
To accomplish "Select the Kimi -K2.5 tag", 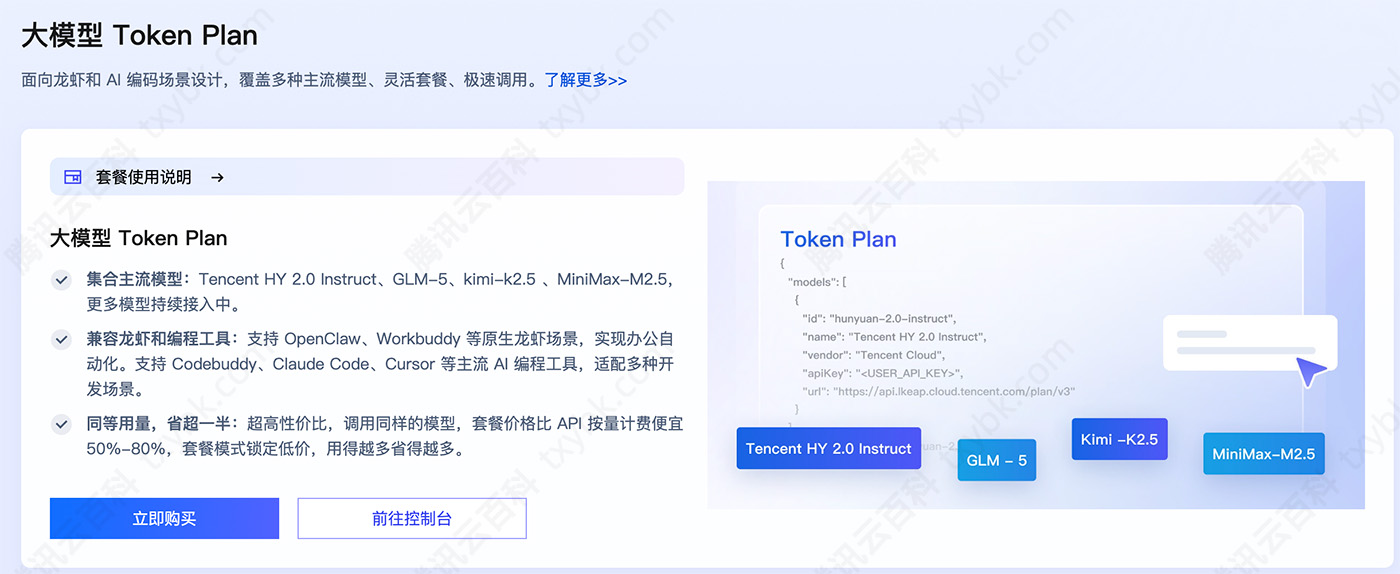I will click(x=1119, y=439).
